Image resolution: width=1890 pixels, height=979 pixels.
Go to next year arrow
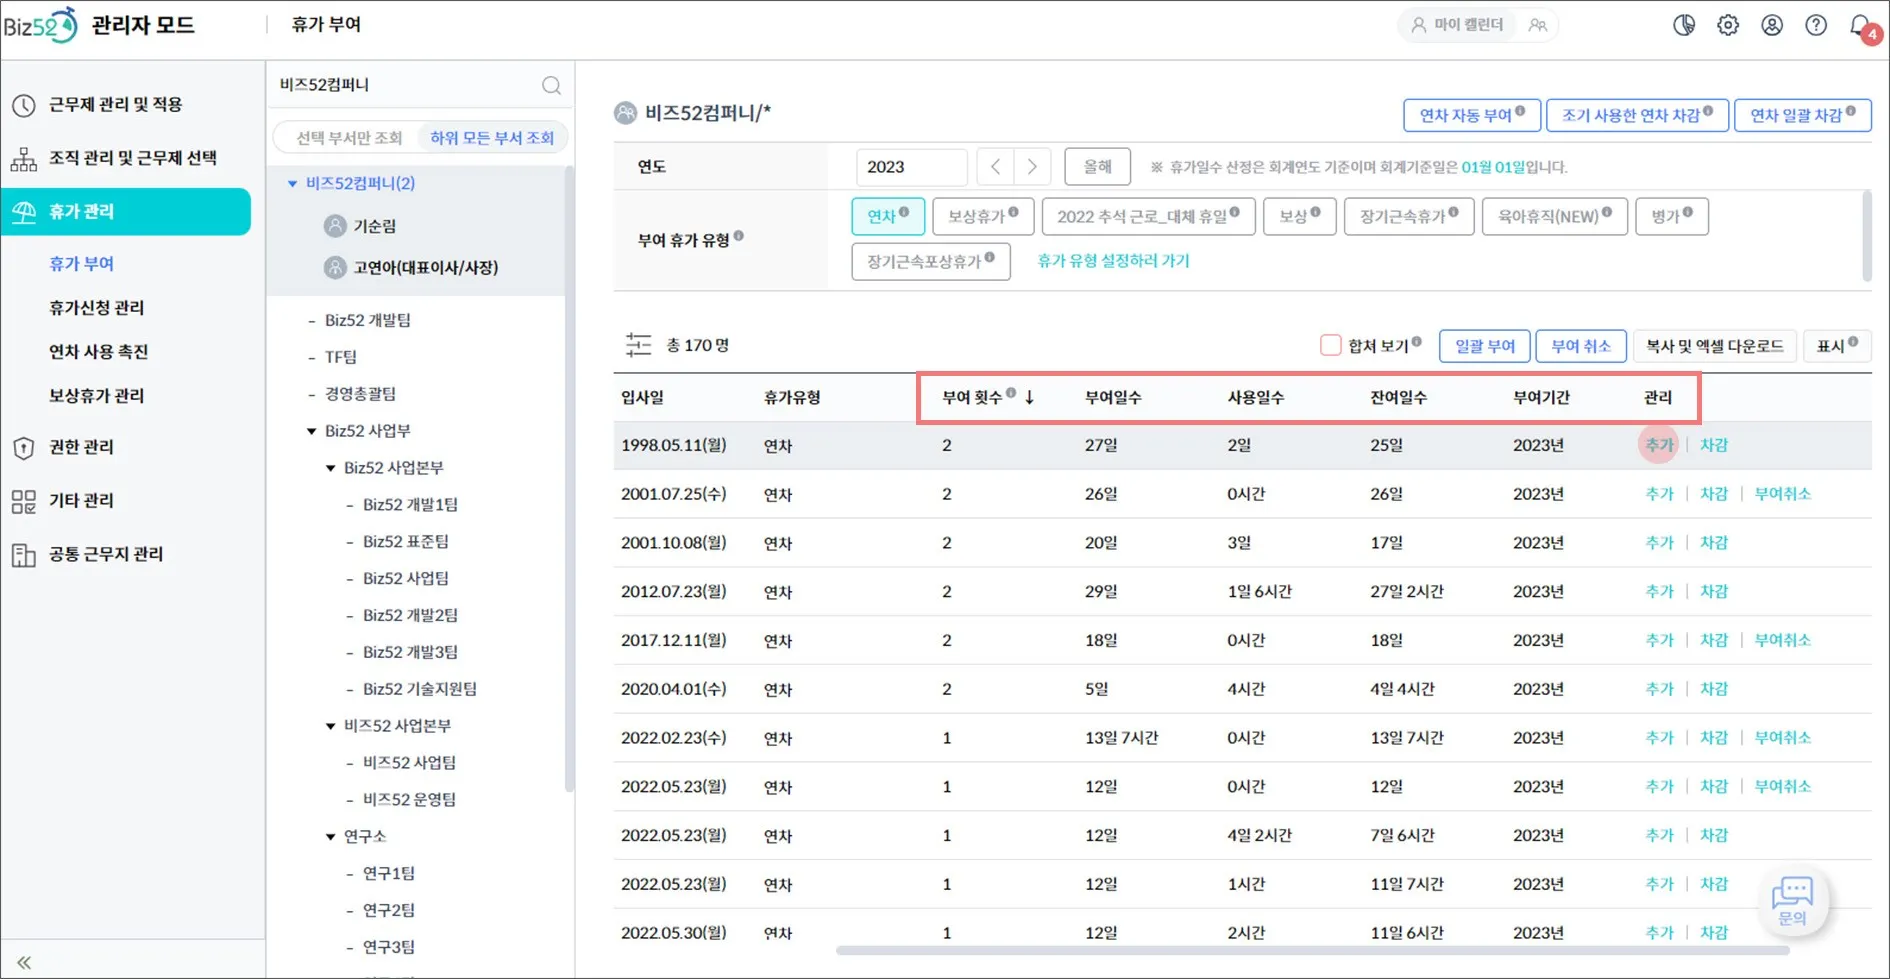coord(1032,167)
